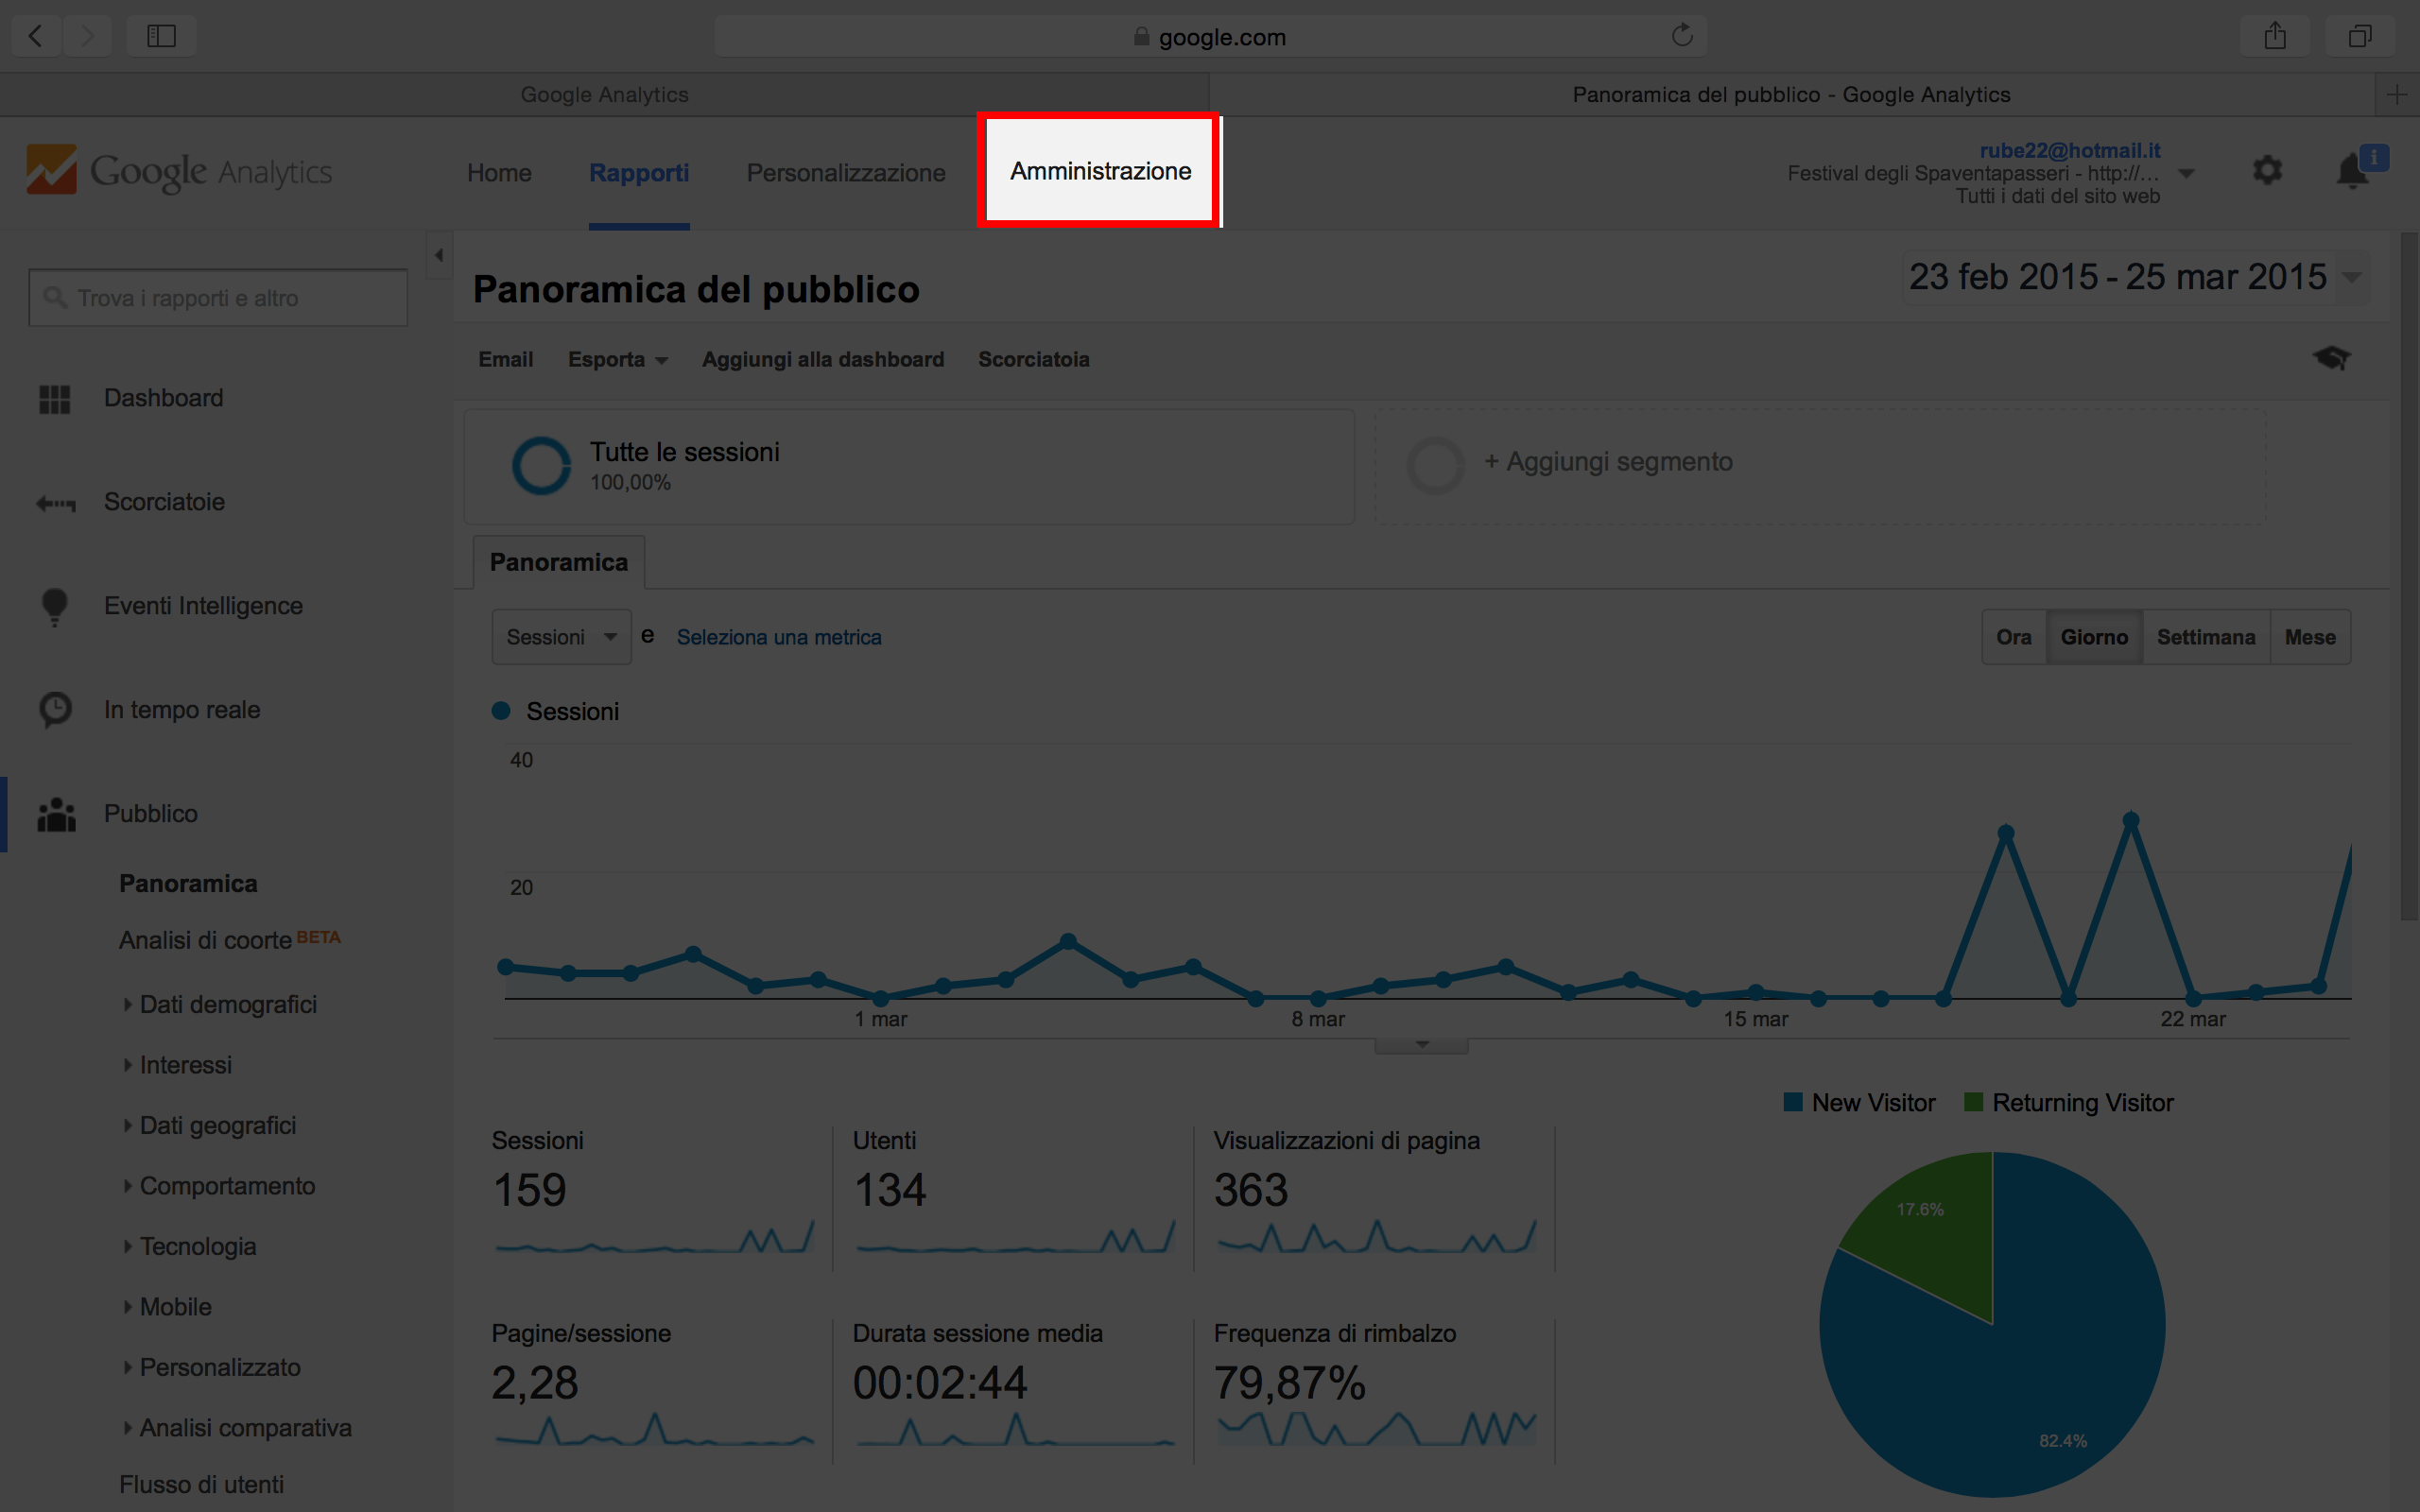Open the notifications bell icon
Viewport: 2420px width, 1512px height.
[2351, 172]
